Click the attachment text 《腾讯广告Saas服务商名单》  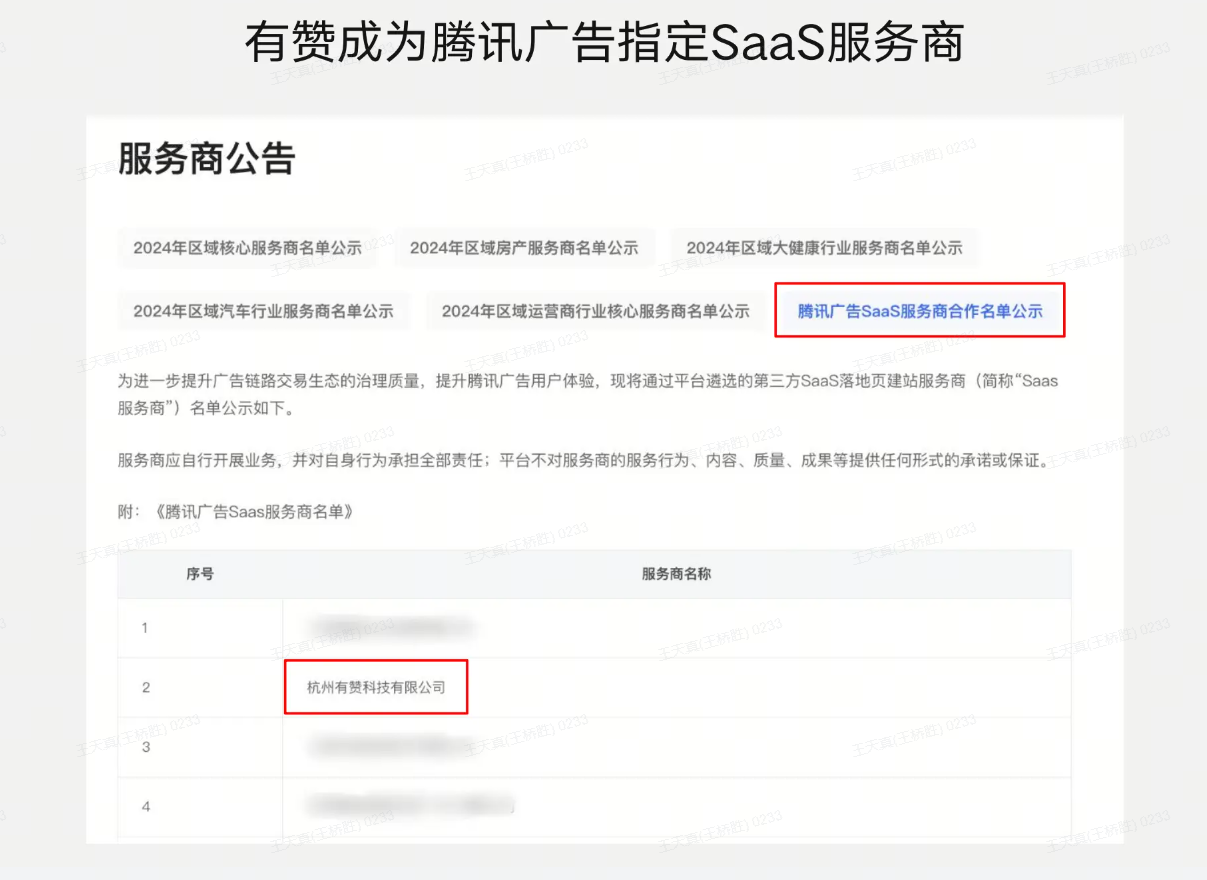[x=255, y=512]
